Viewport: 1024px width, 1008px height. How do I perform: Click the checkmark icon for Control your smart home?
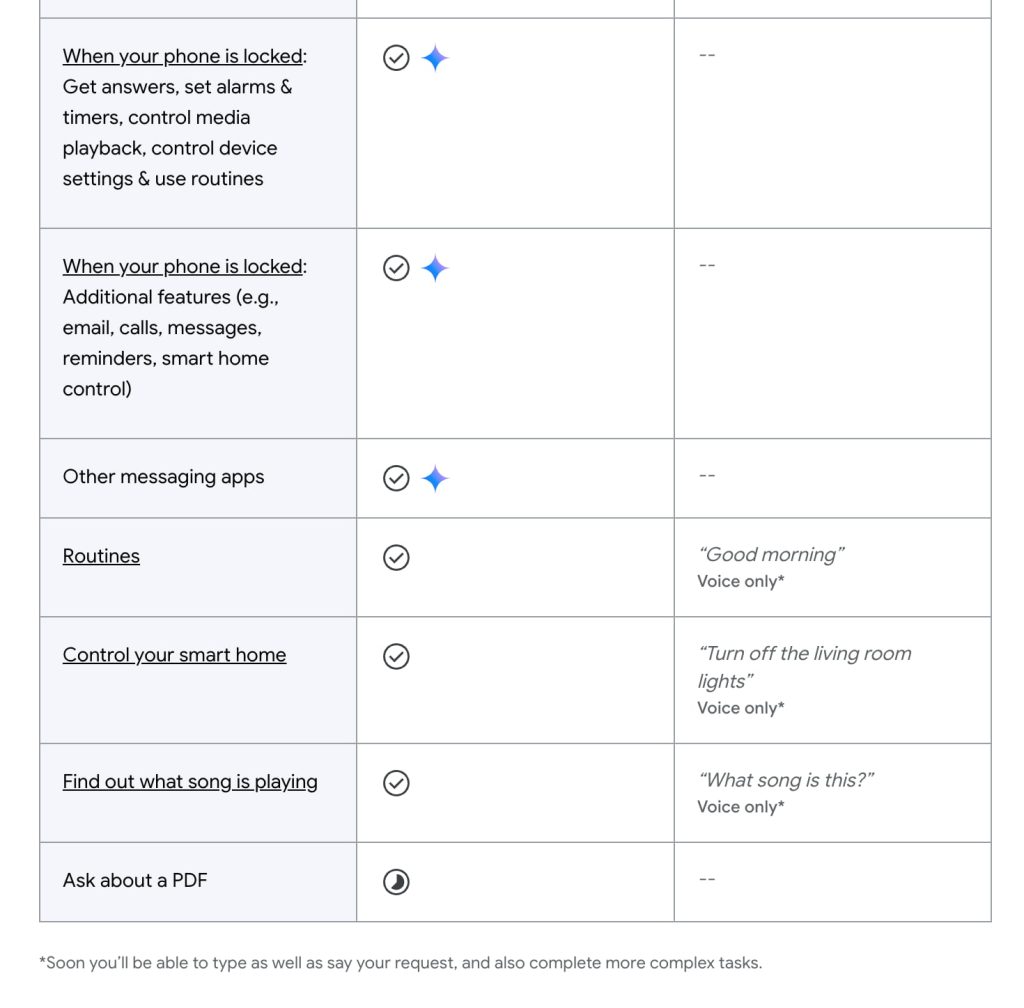pos(396,657)
